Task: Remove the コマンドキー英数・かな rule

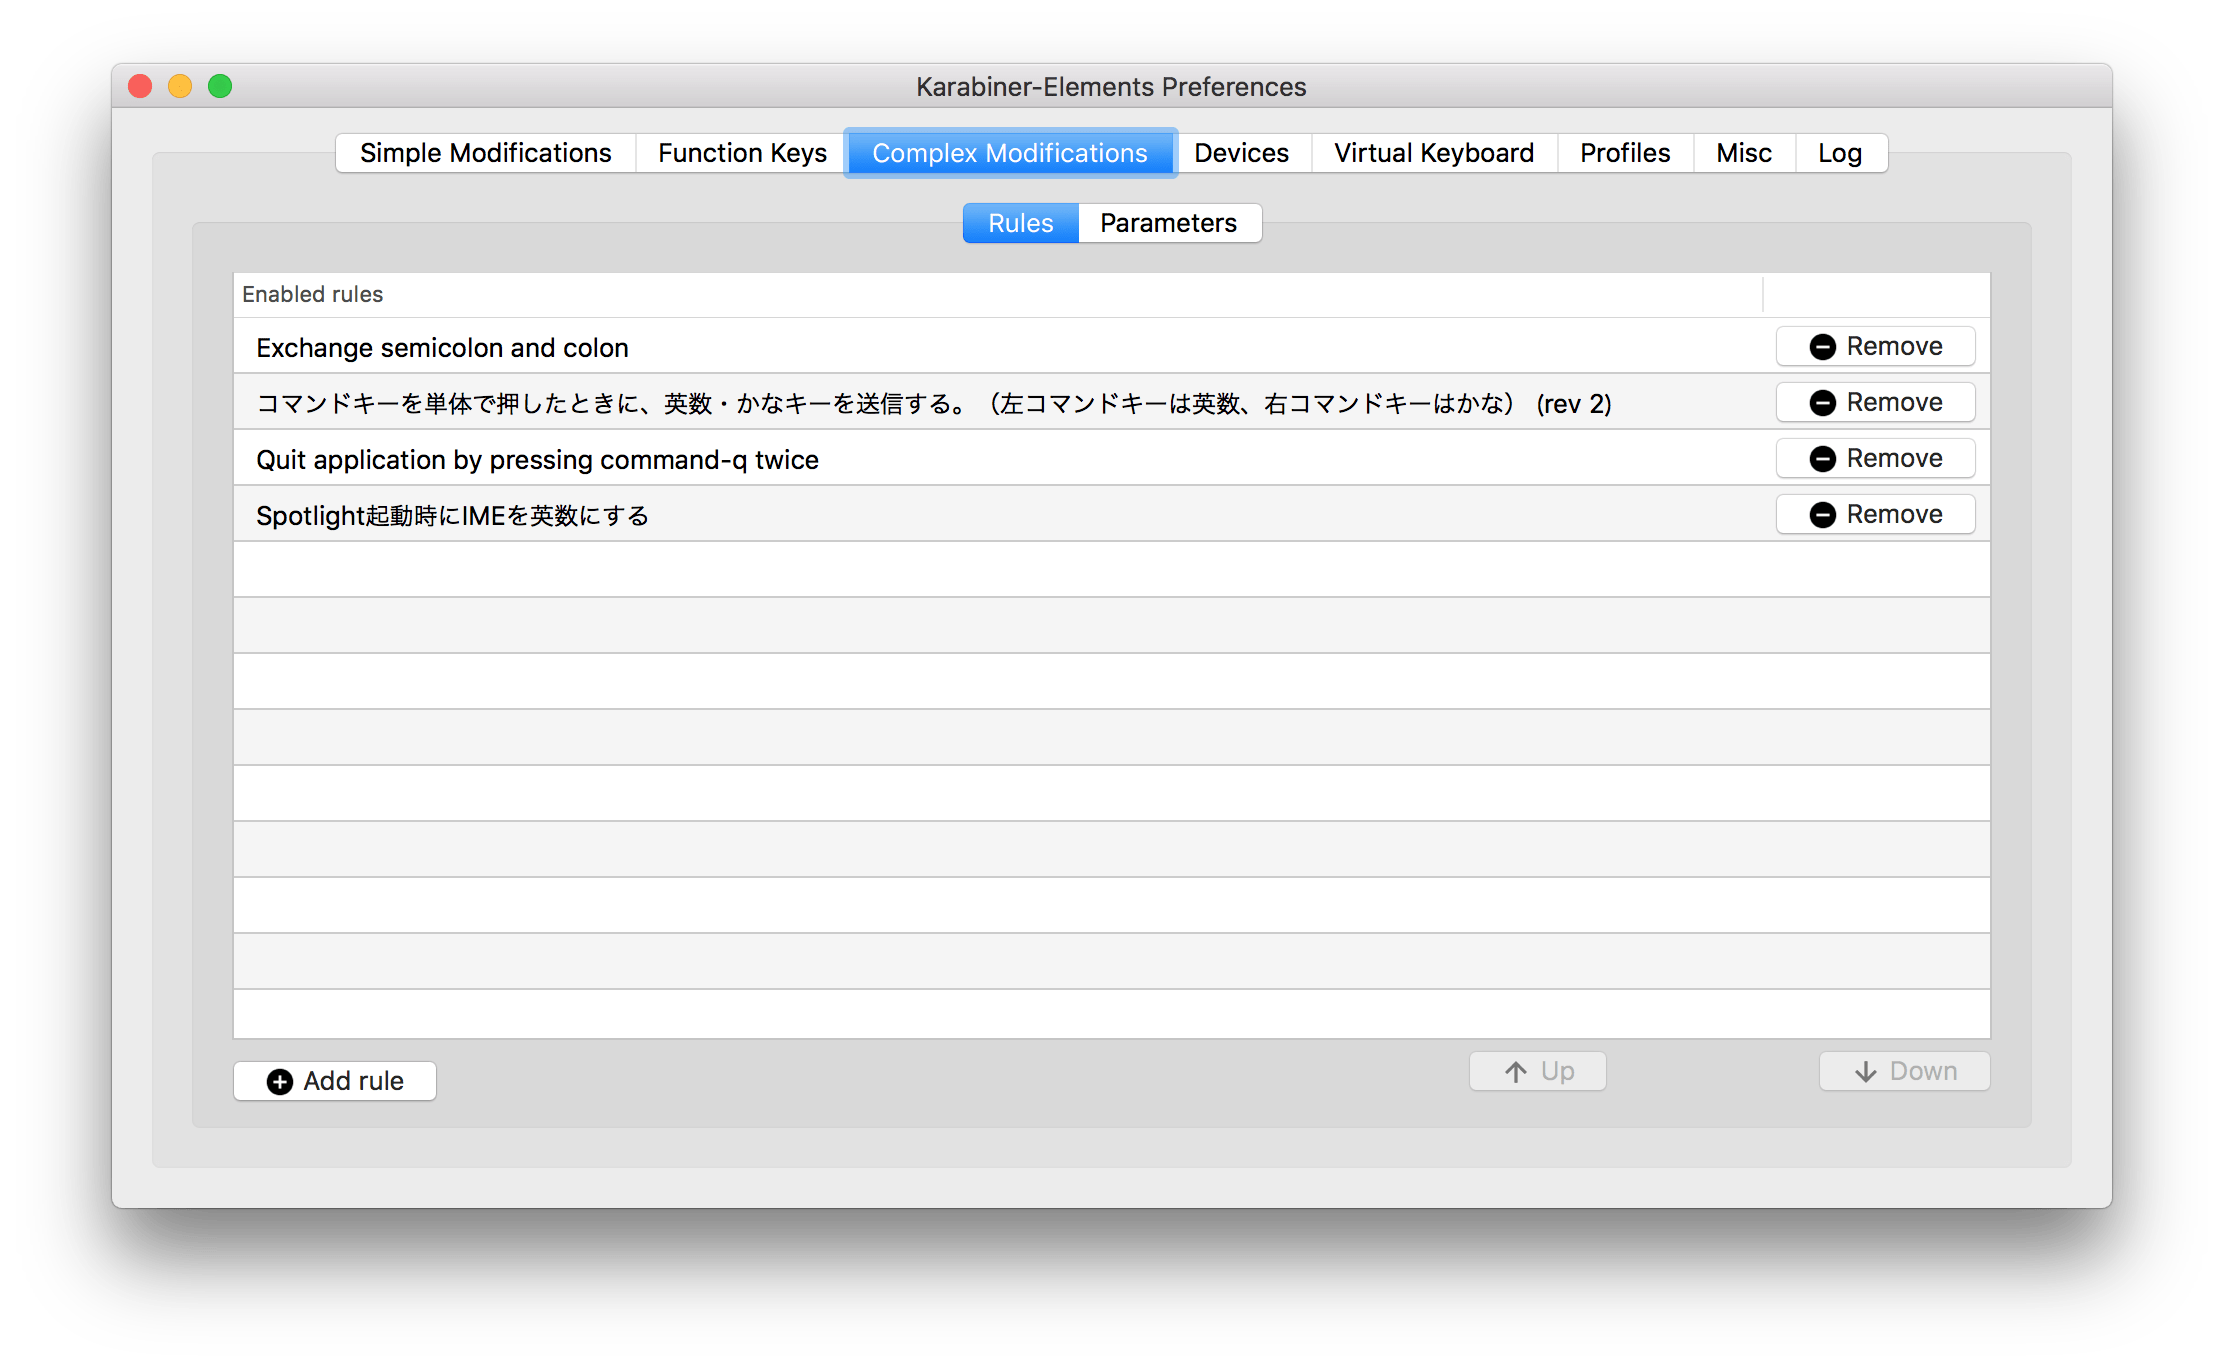Action: pos(1875,402)
